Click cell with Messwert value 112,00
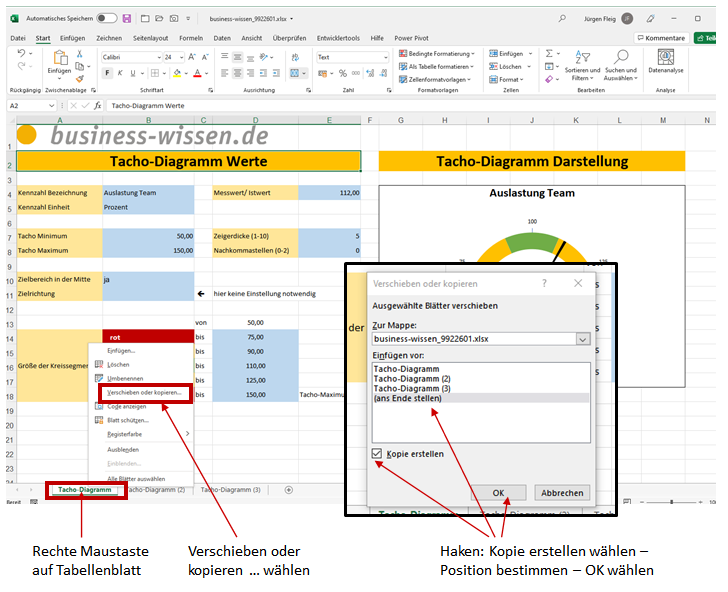Screen dimensions: 728x592 point(329,193)
